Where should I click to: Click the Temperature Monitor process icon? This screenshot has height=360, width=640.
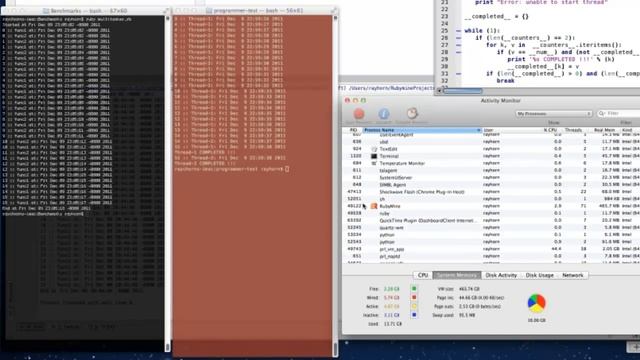pos(374,163)
